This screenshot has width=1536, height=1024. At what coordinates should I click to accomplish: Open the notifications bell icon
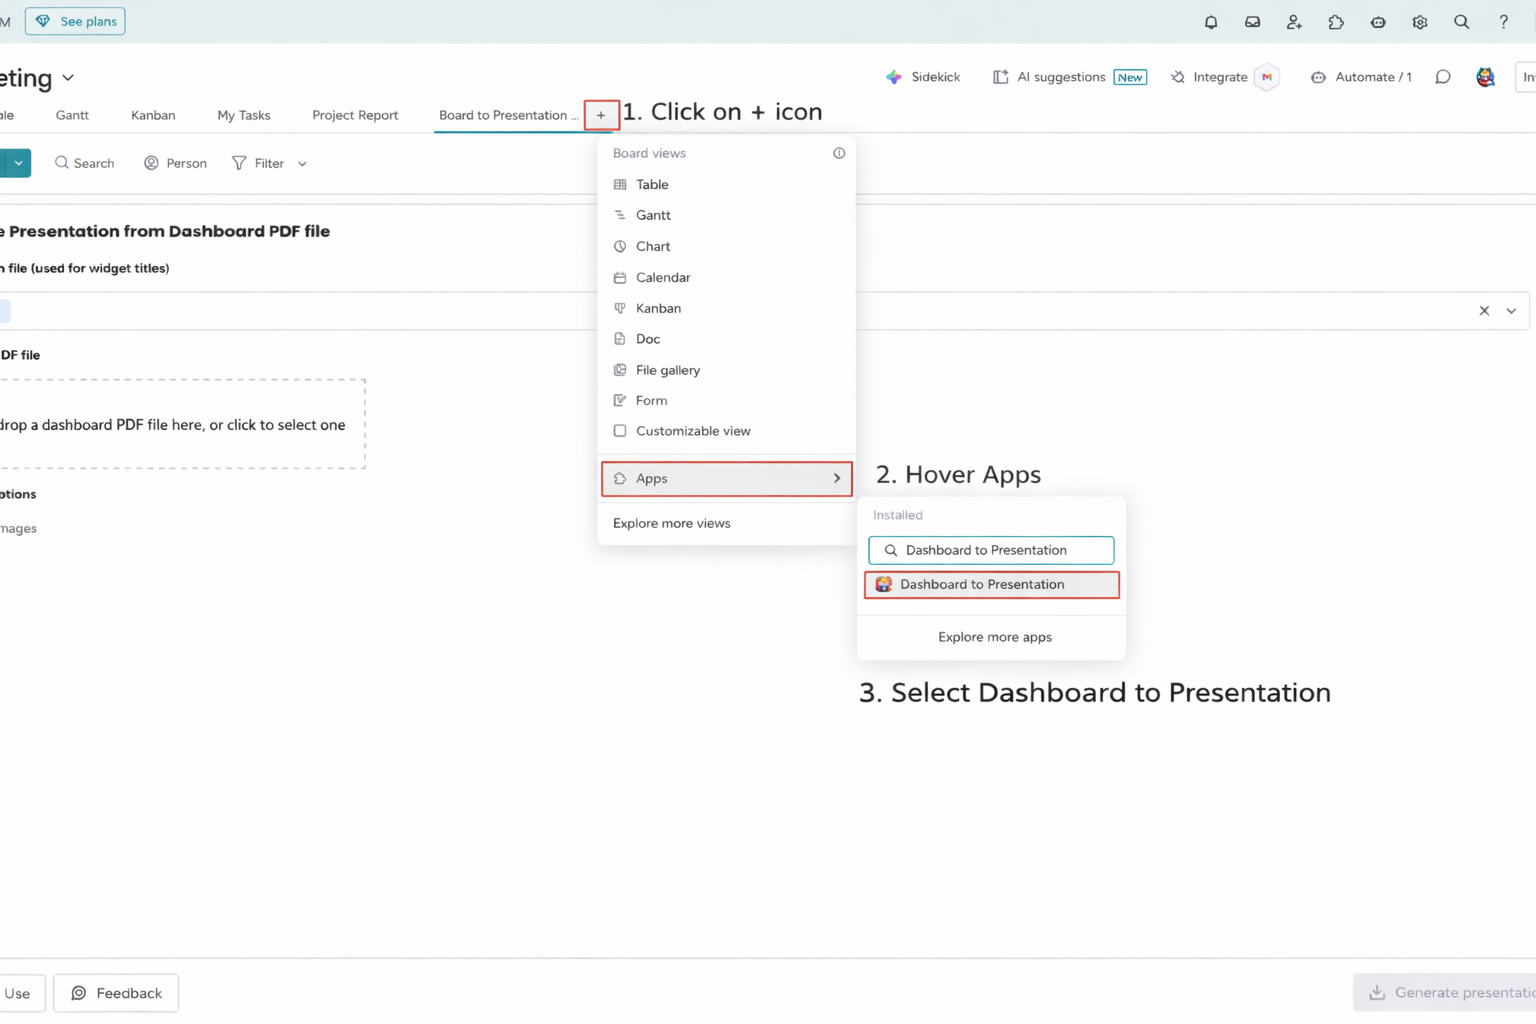1210,22
